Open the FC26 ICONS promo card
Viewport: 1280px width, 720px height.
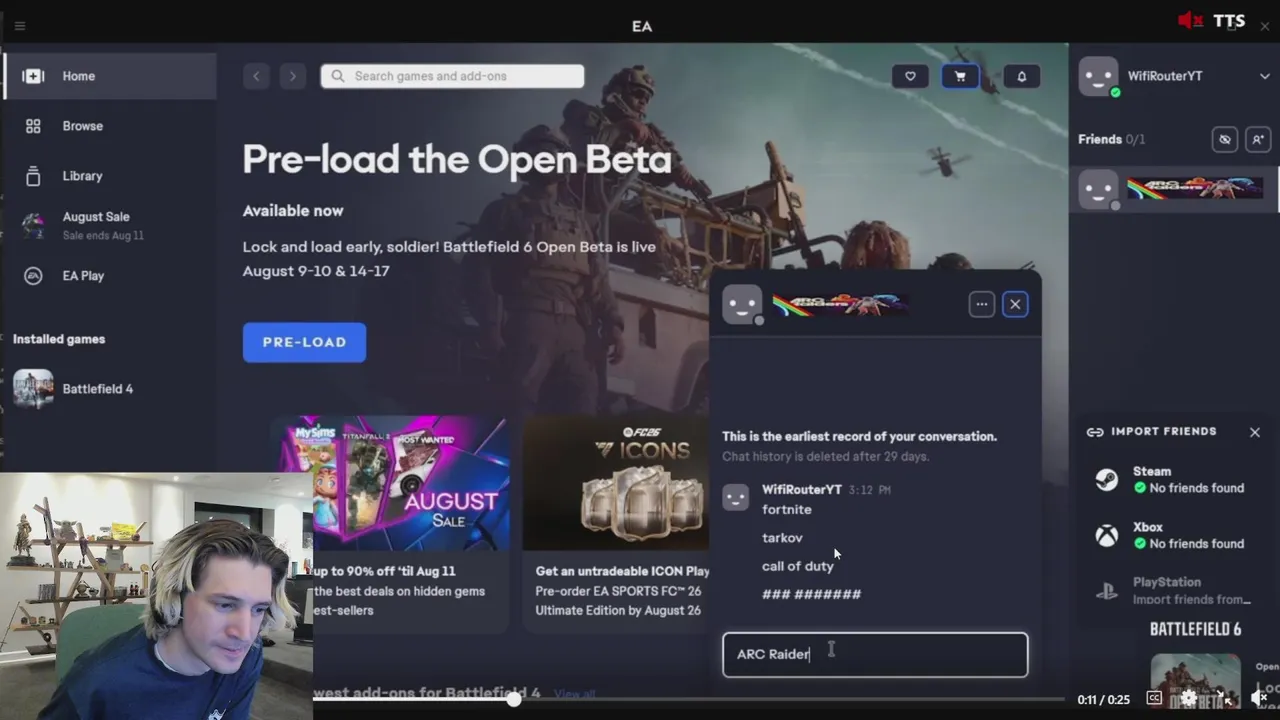615,483
